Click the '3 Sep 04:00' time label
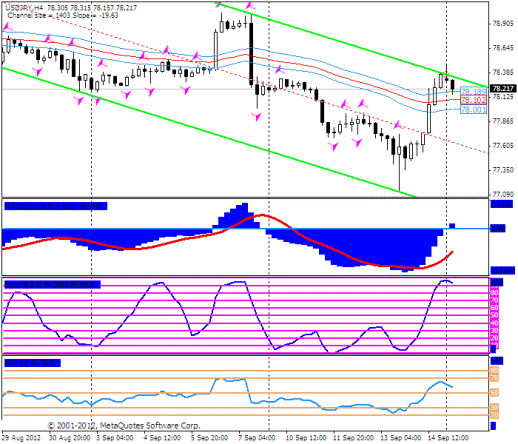Viewport: 518px width, 444px height. coord(115,438)
